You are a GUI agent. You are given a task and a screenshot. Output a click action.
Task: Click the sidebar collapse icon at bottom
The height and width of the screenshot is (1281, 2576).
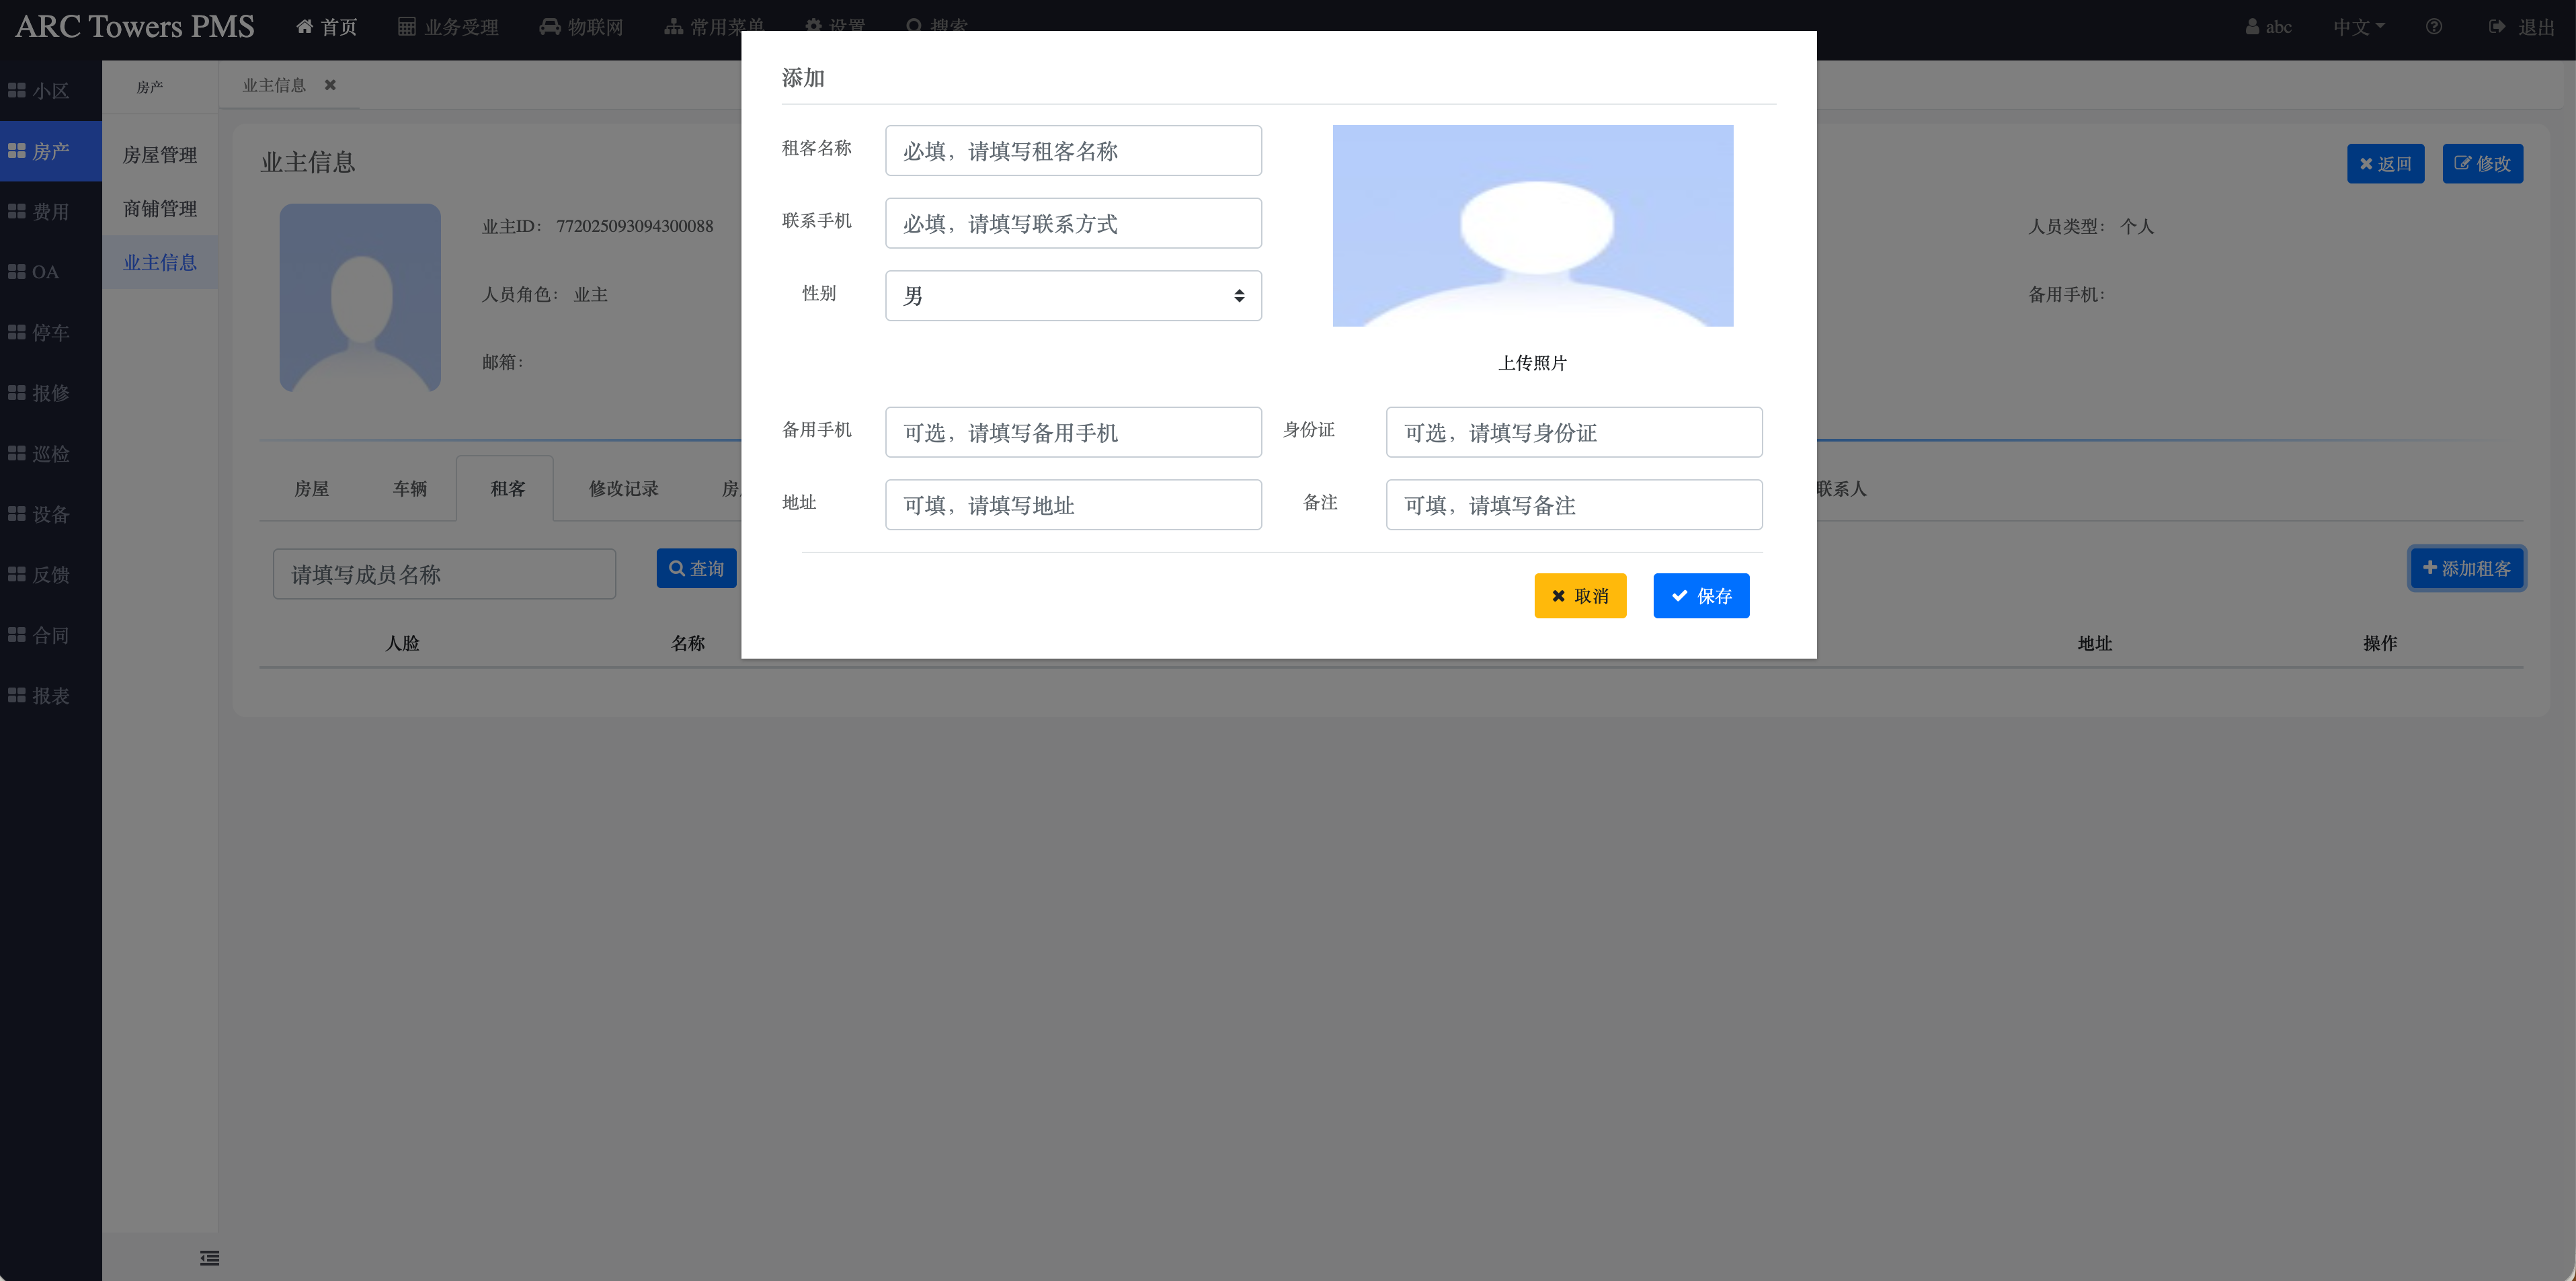coord(209,1258)
